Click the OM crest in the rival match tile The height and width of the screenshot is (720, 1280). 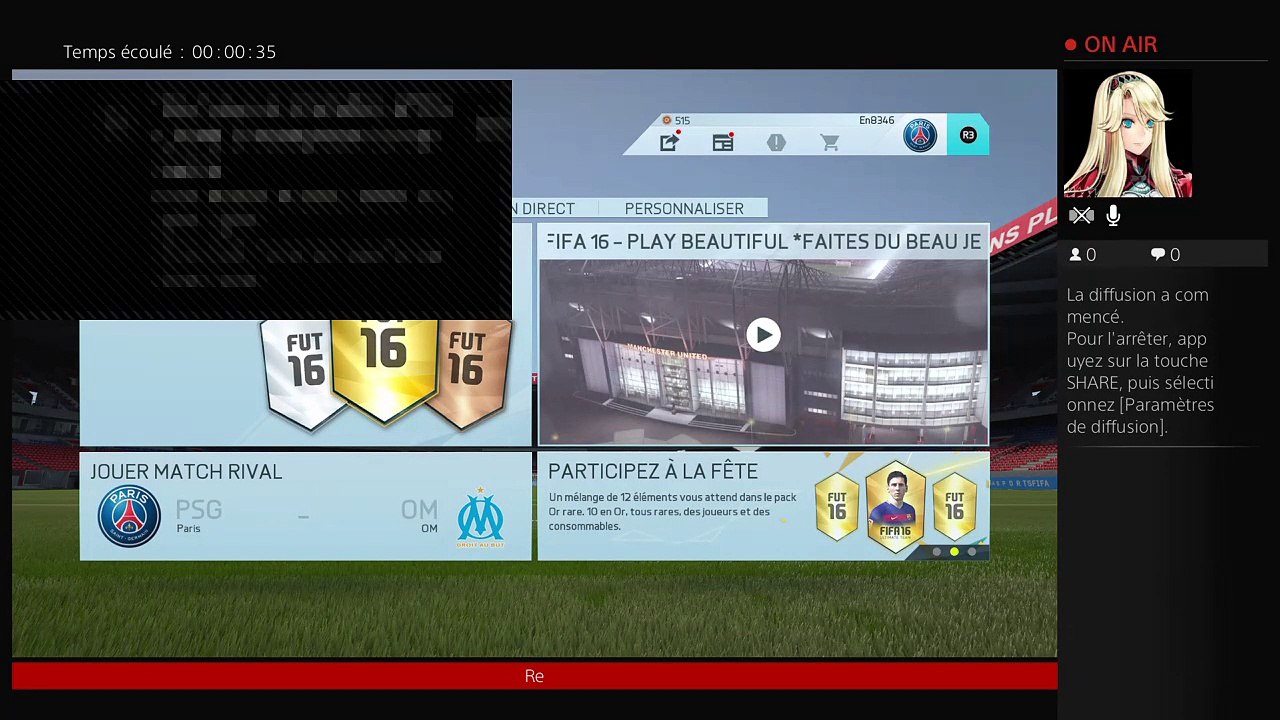point(481,516)
